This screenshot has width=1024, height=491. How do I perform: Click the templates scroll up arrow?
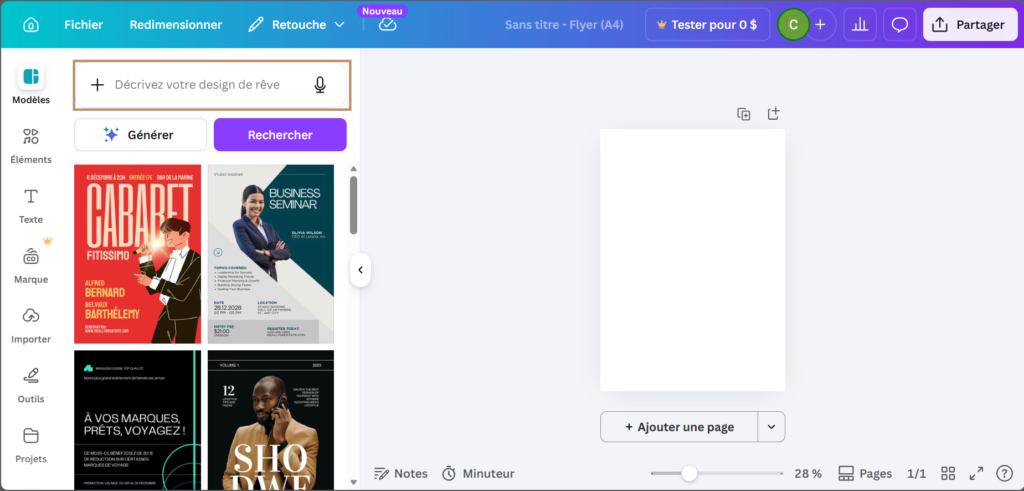point(354,169)
